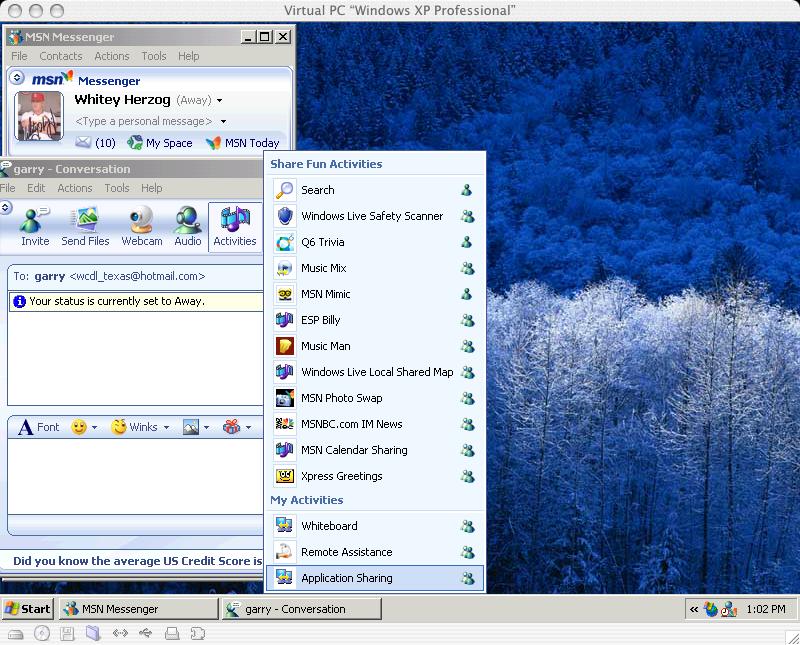800x645 pixels.
Task: Click the Winks button
Action: point(135,427)
